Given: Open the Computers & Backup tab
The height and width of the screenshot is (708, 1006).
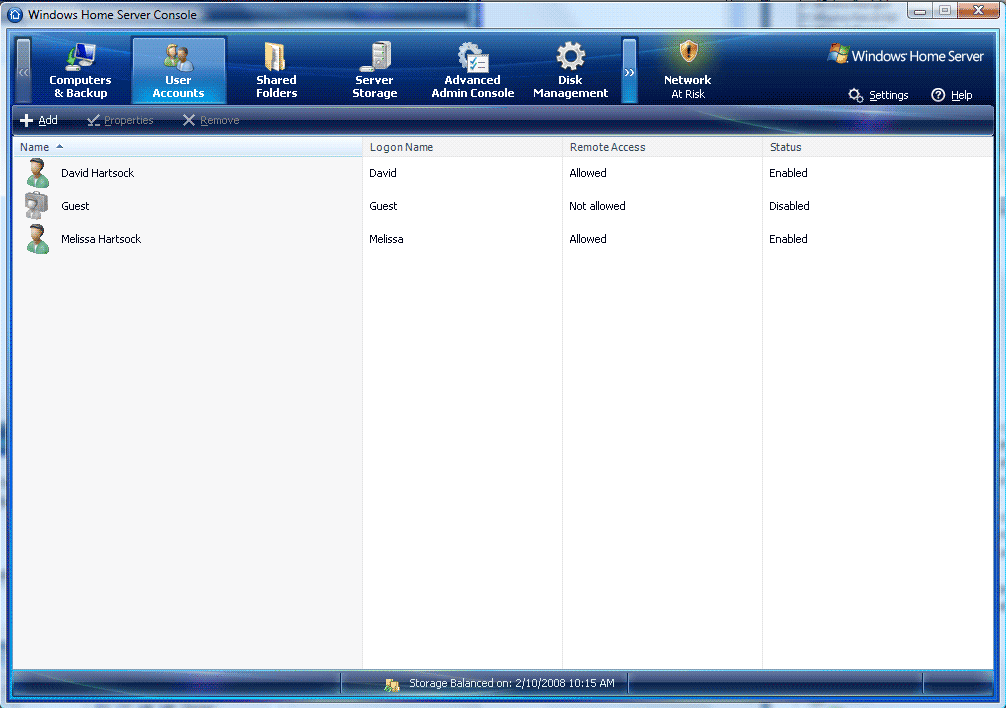Looking at the screenshot, I should tap(80, 70).
